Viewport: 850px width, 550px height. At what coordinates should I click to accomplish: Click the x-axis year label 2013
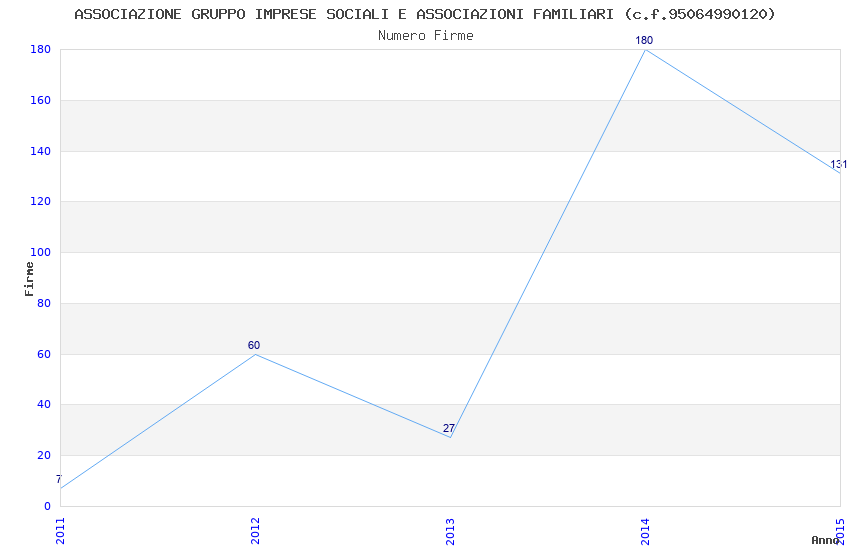click(450, 531)
